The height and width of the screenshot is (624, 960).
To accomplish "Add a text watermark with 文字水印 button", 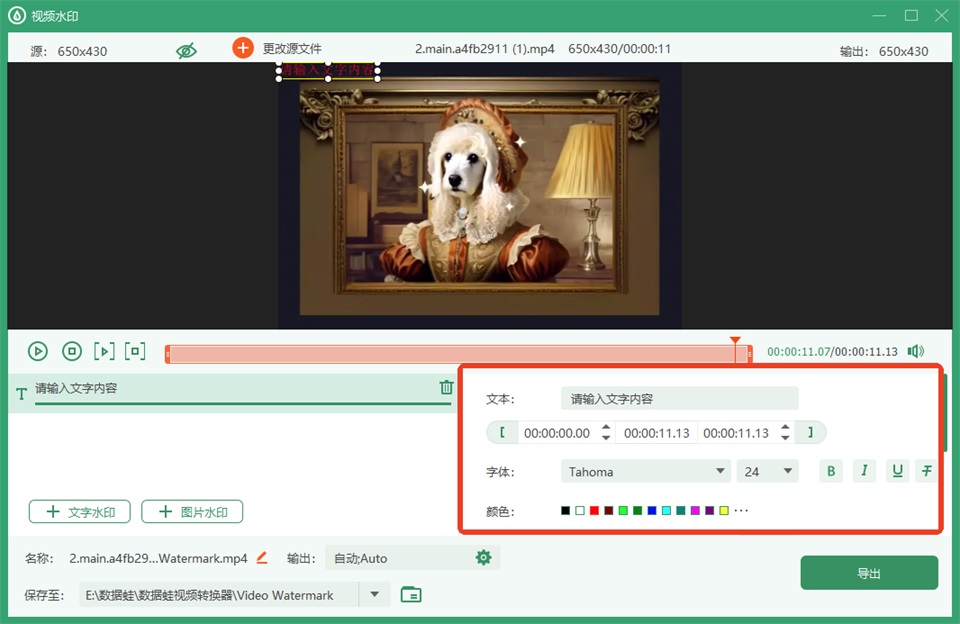I will click(x=80, y=512).
